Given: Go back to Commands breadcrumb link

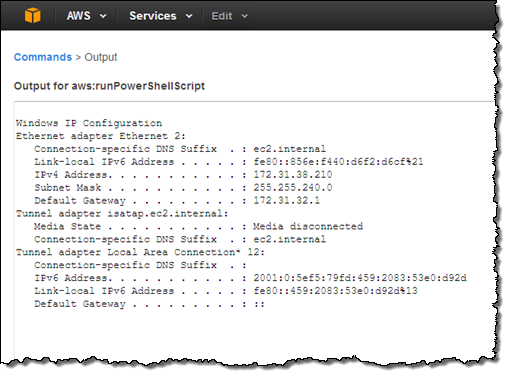Looking at the screenshot, I should (x=43, y=57).
